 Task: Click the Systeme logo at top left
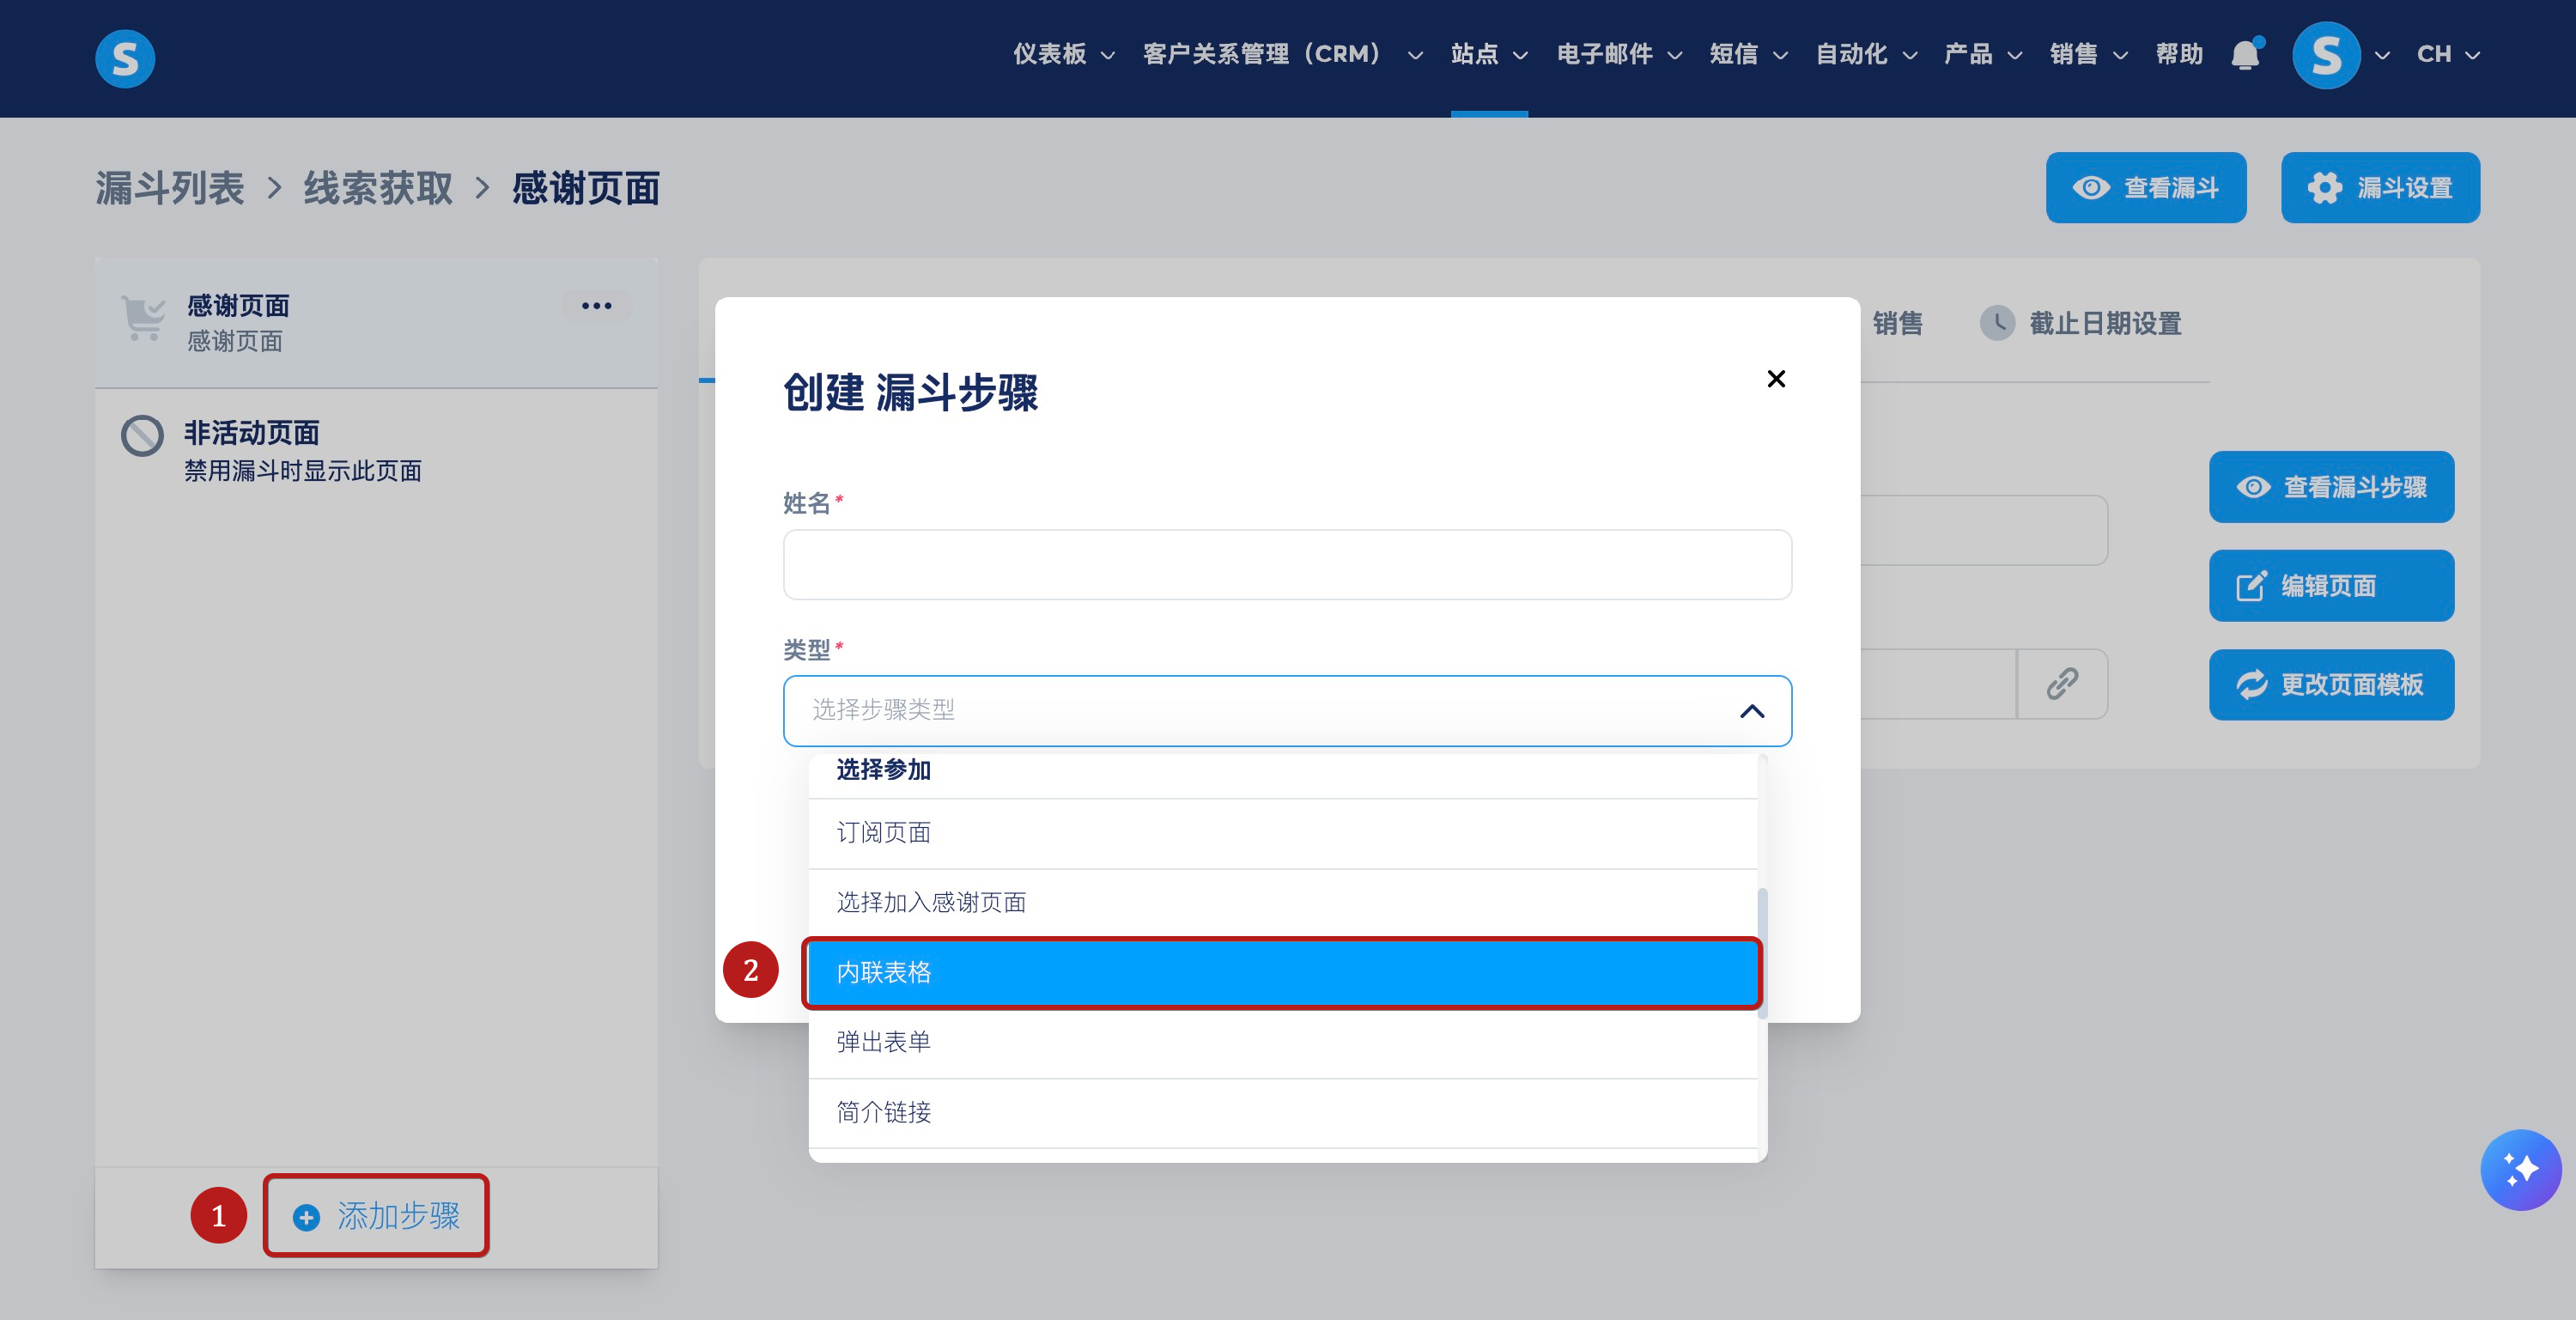point(125,58)
